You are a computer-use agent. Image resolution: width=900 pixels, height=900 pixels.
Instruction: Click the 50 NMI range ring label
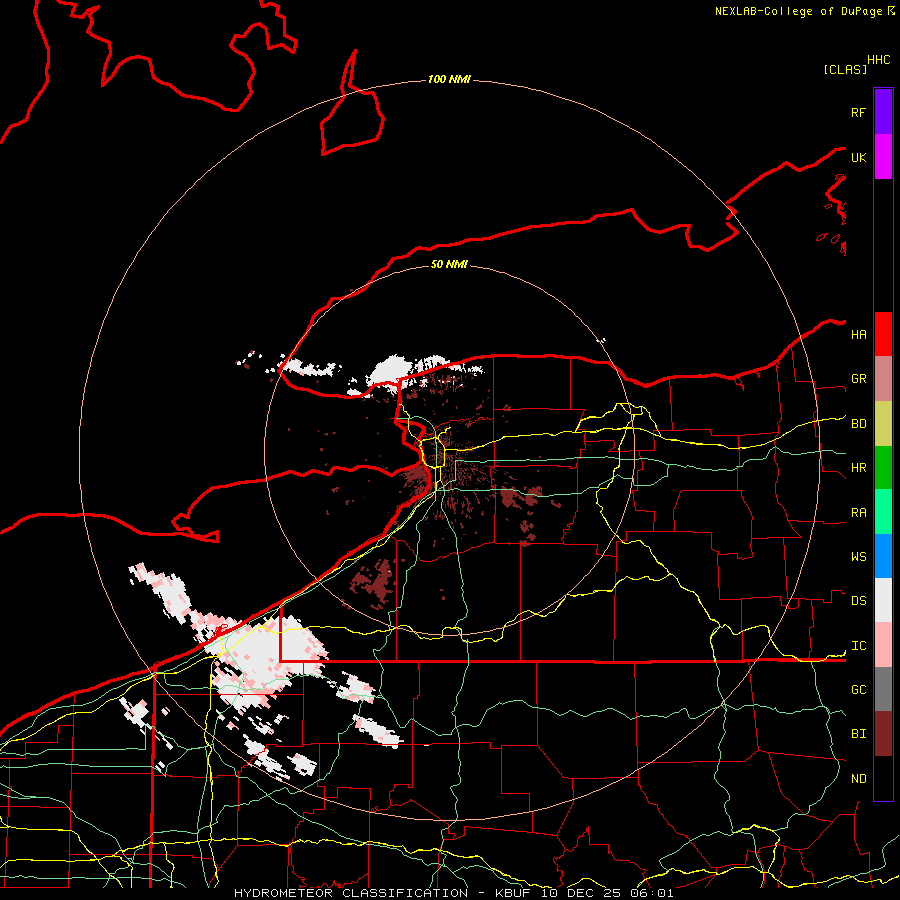pos(449,264)
